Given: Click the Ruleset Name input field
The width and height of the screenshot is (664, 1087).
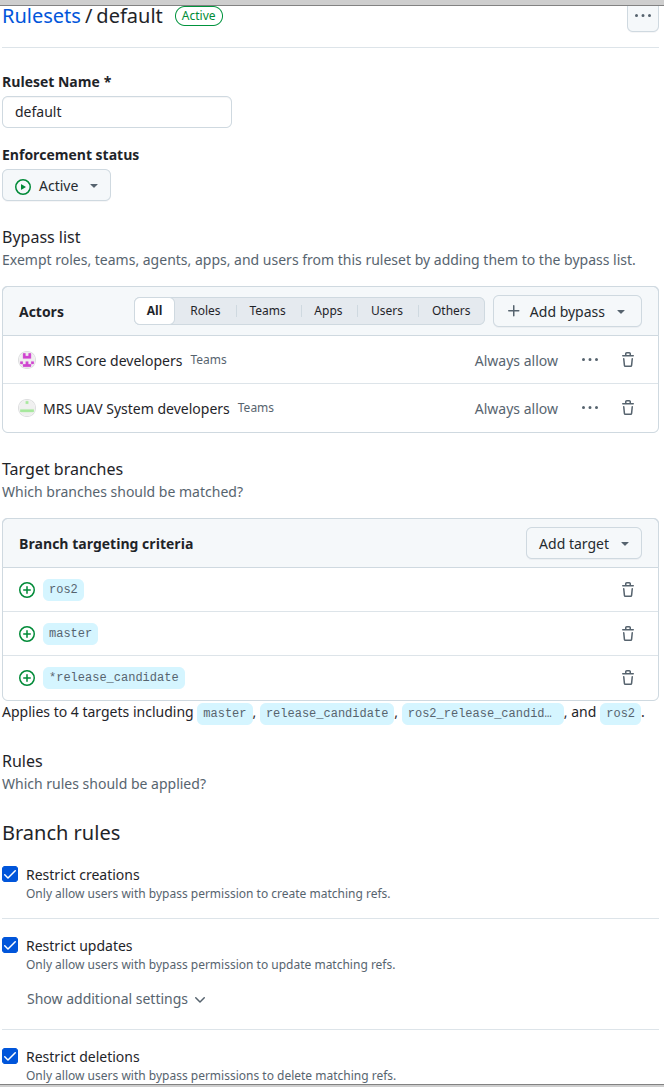Looking at the screenshot, I should 117,112.
